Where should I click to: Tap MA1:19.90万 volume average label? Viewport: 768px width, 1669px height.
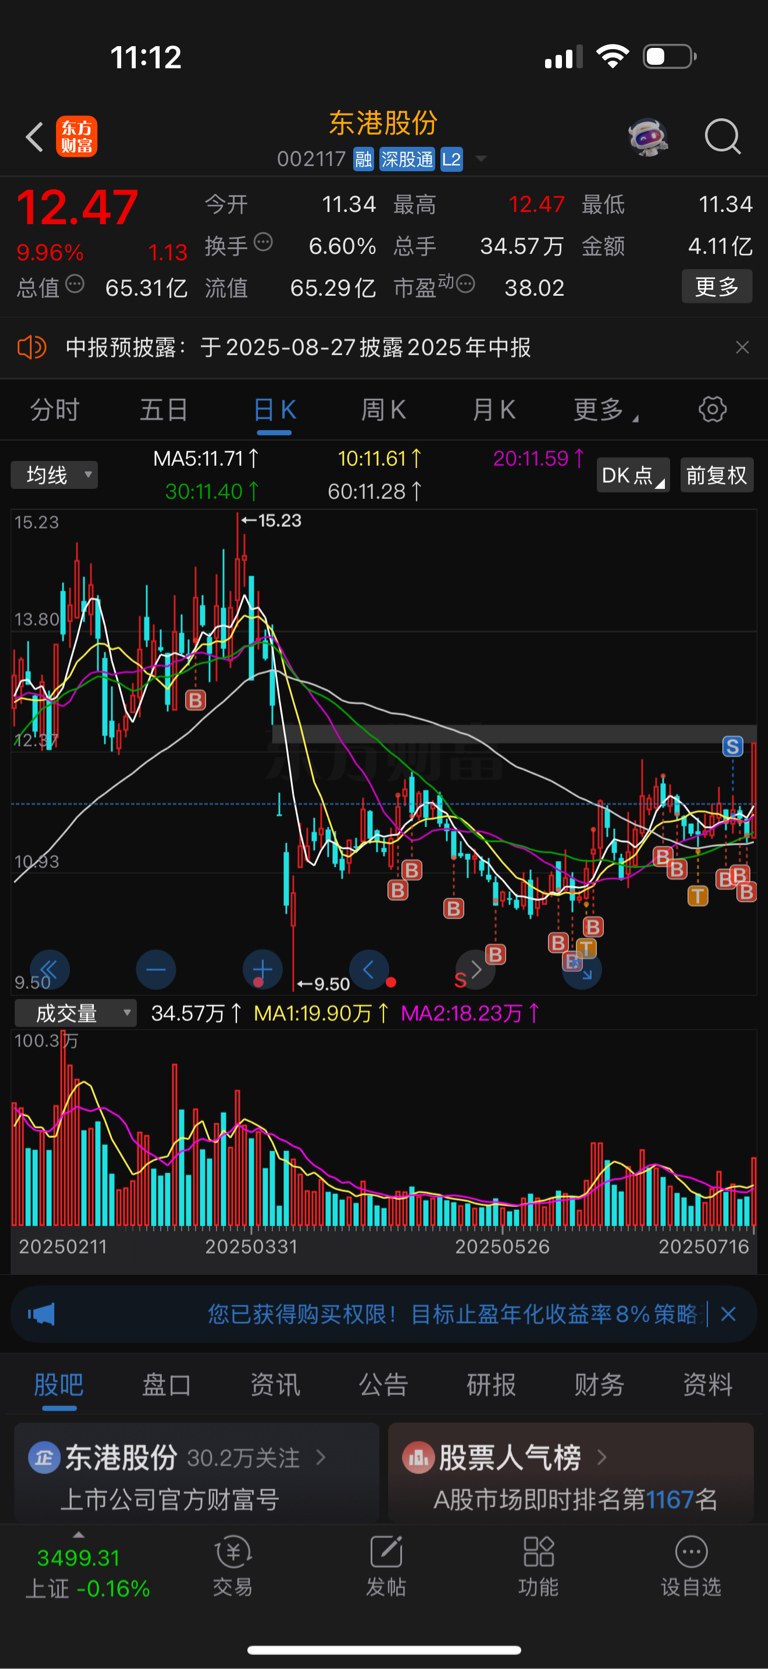pyautogui.click(x=321, y=1013)
